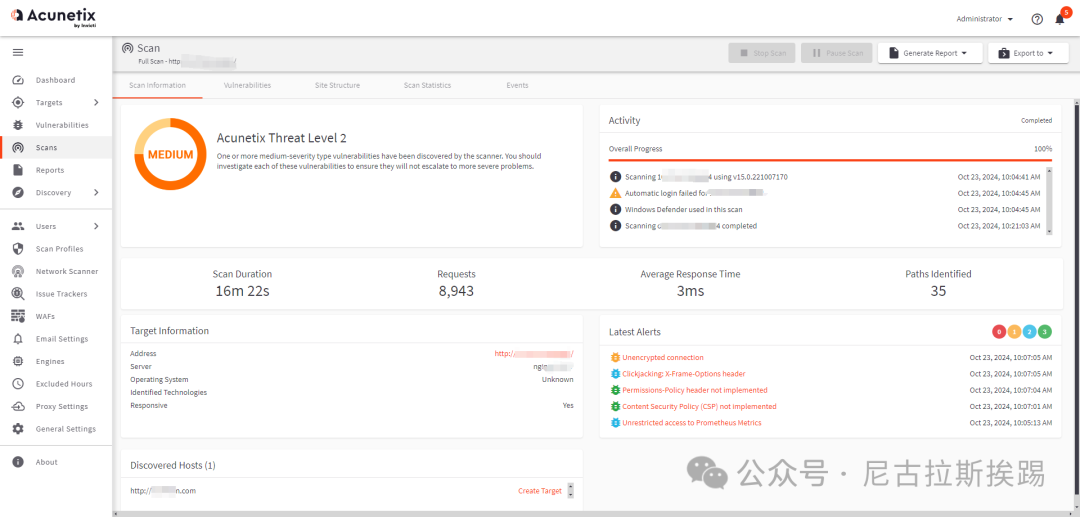Click the Discovered Hosts stepper arrows
This screenshot has height=517, width=1080.
570,491
